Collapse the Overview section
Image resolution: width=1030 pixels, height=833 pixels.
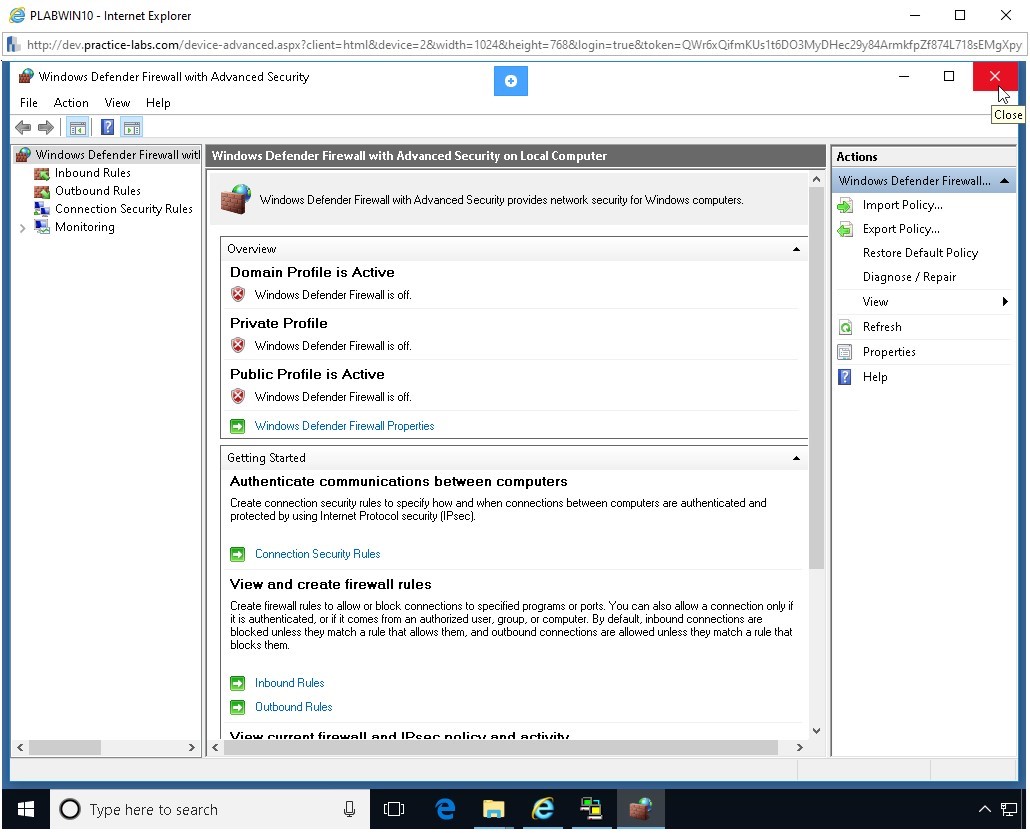(796, 249)
